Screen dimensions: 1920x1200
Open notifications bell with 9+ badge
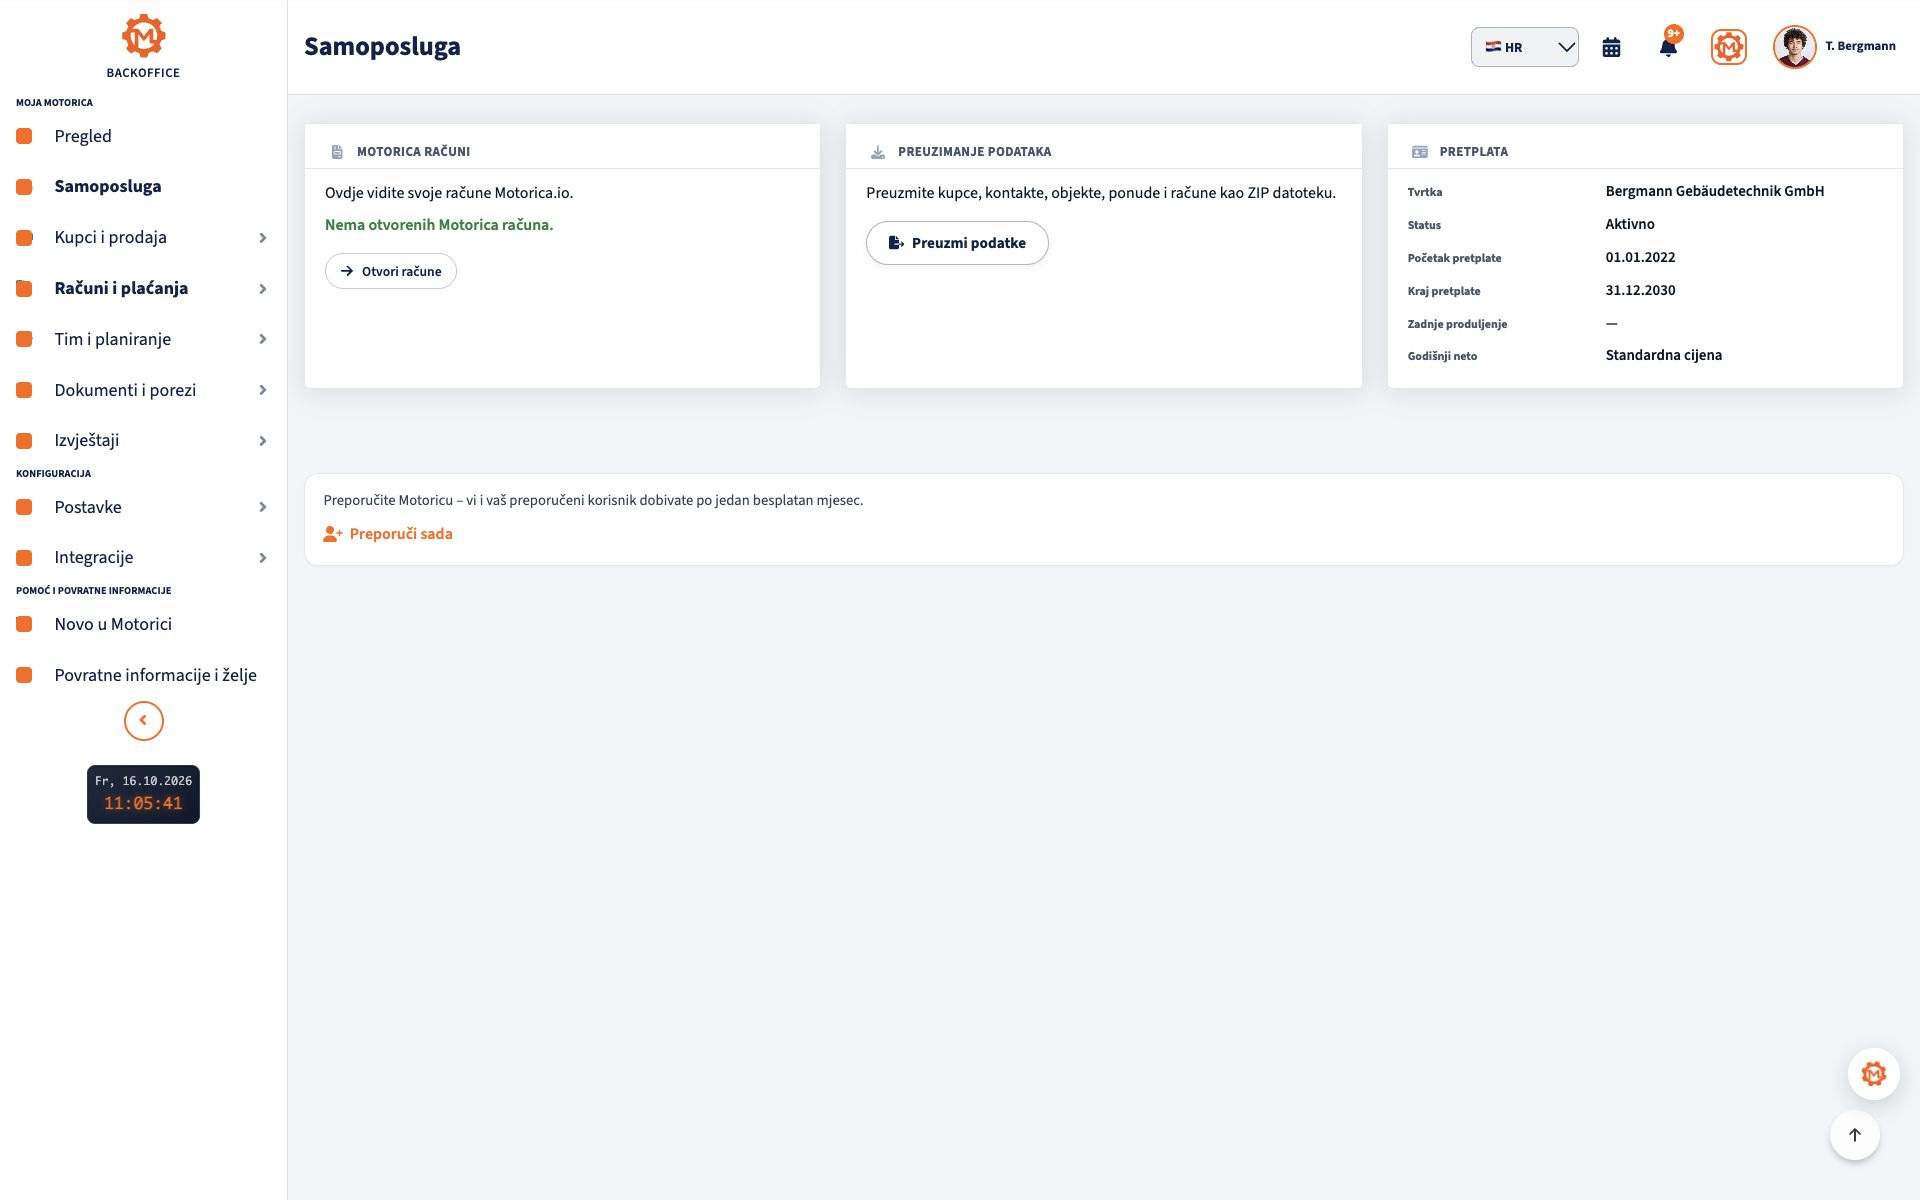1668,46
